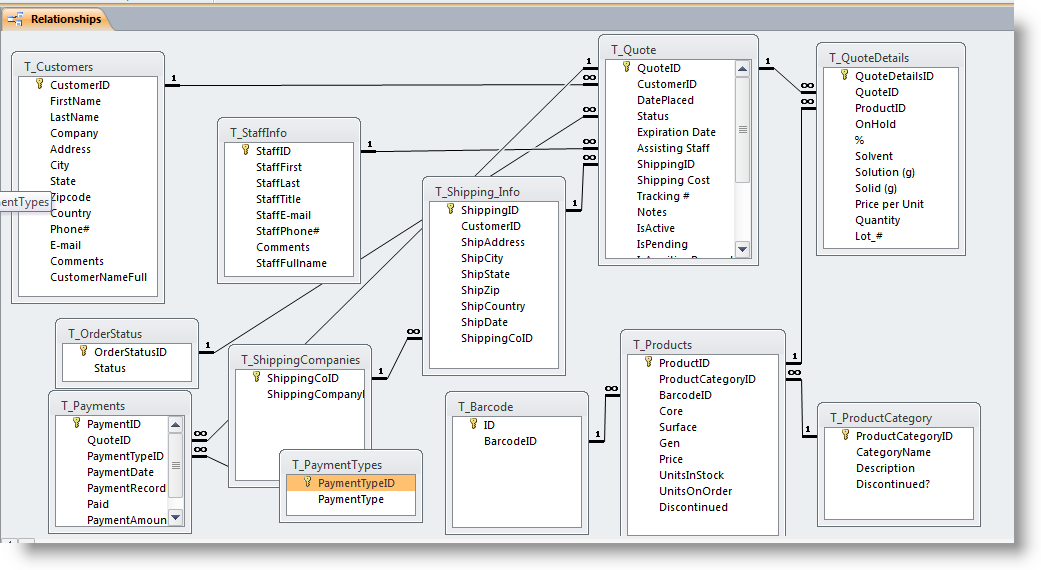
Task: Click the ShippingID key icon in T_Shipping_Info
Action: tap(450, 210)
